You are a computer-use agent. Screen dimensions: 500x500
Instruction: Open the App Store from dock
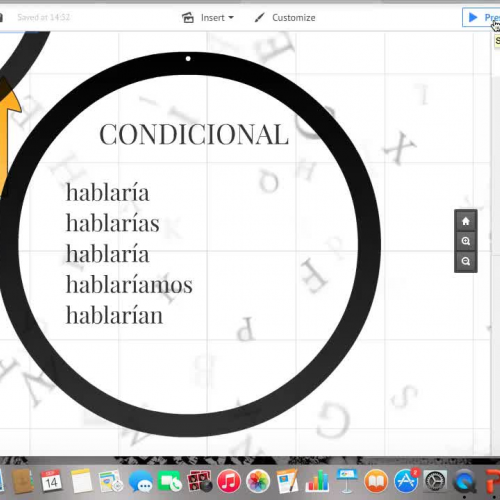(406, 481)
